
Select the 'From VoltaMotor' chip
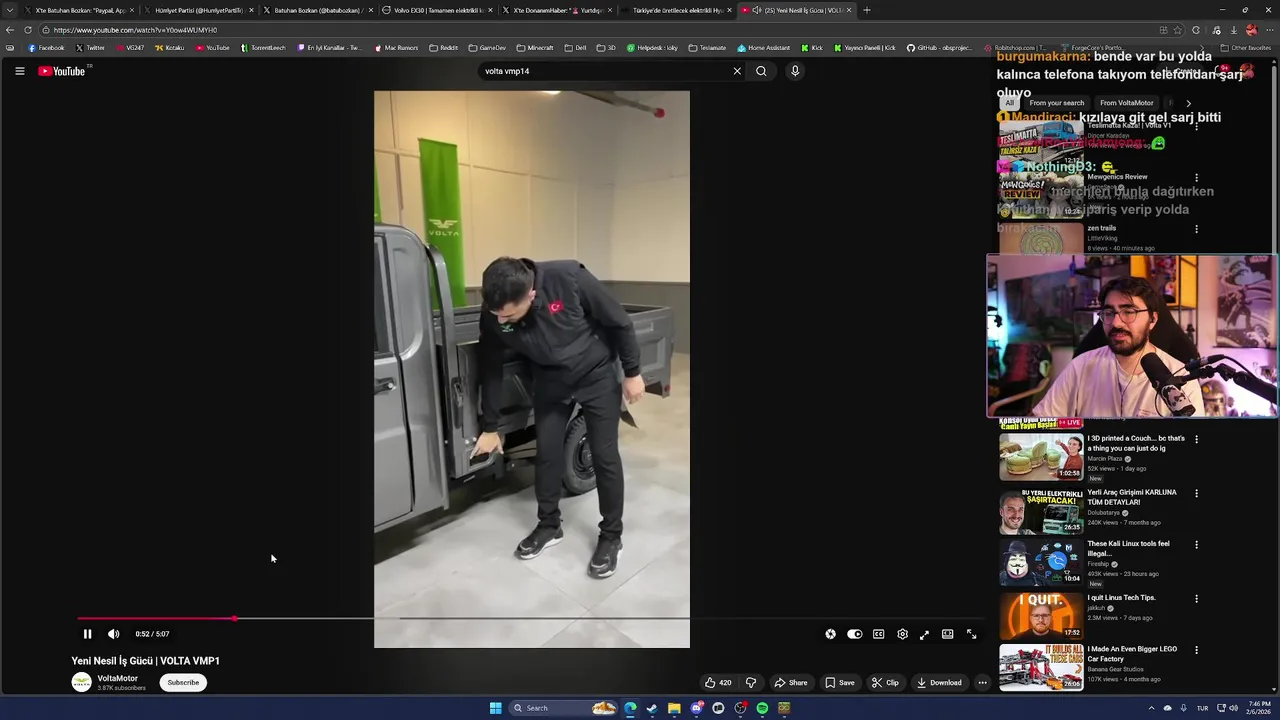click(x=1126, y=103)
